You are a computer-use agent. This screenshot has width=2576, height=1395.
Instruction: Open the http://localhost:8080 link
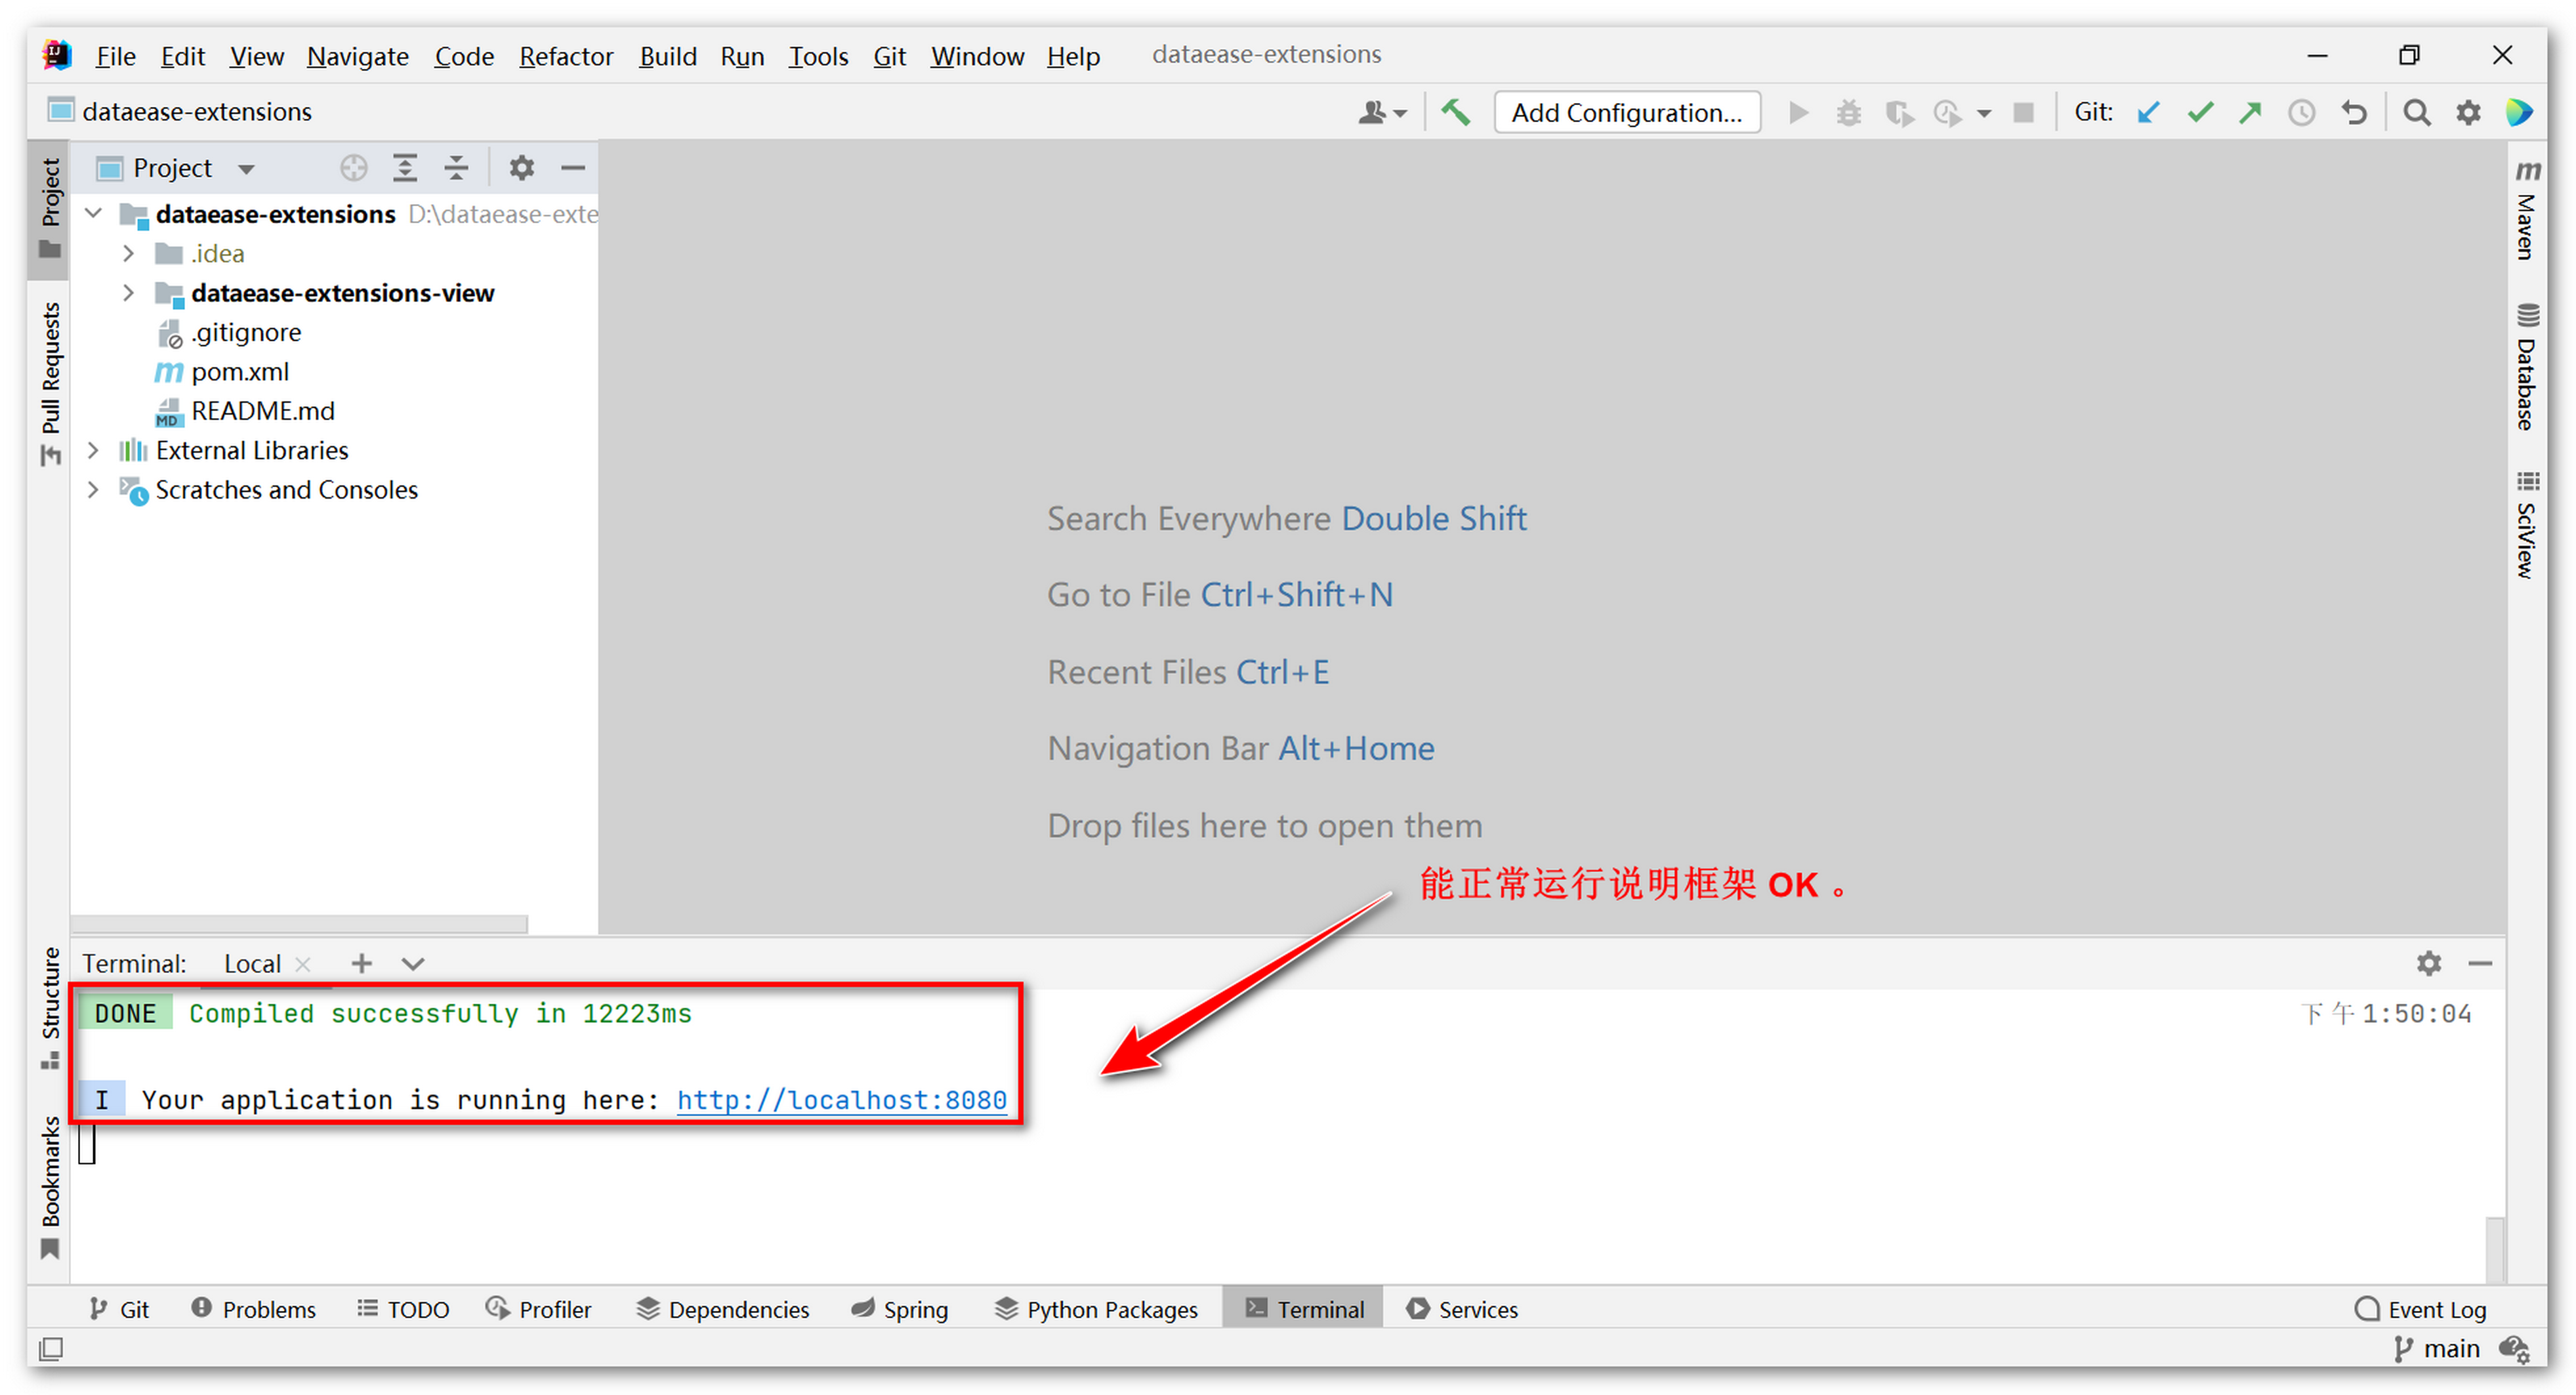click(x=842, y=1100)
